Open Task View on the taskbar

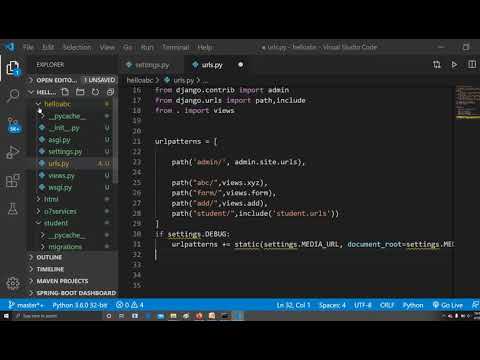click(122, 316)
